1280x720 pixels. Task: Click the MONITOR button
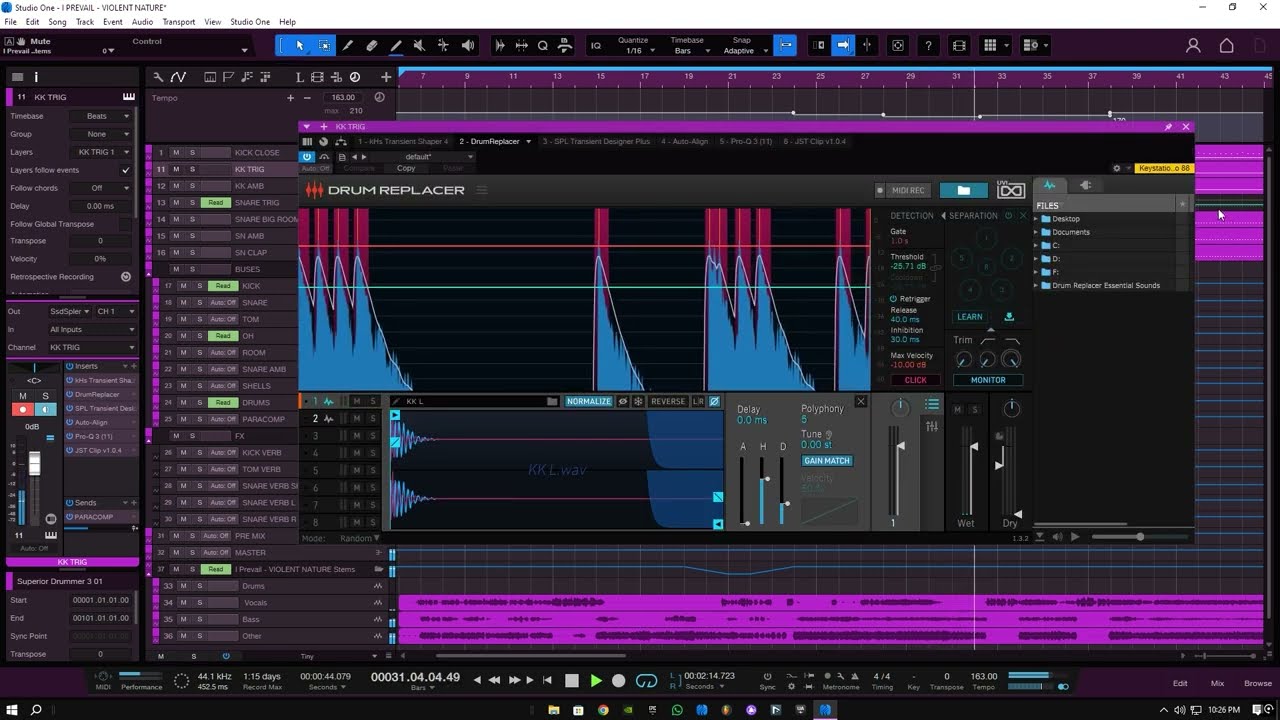(x=988, y=380)
